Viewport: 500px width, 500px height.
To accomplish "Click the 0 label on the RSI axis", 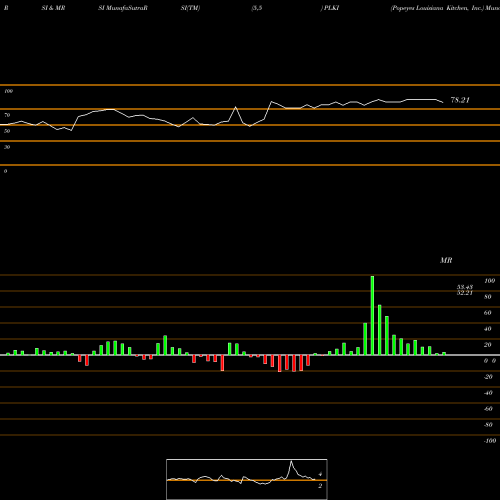I will point(5,171).
